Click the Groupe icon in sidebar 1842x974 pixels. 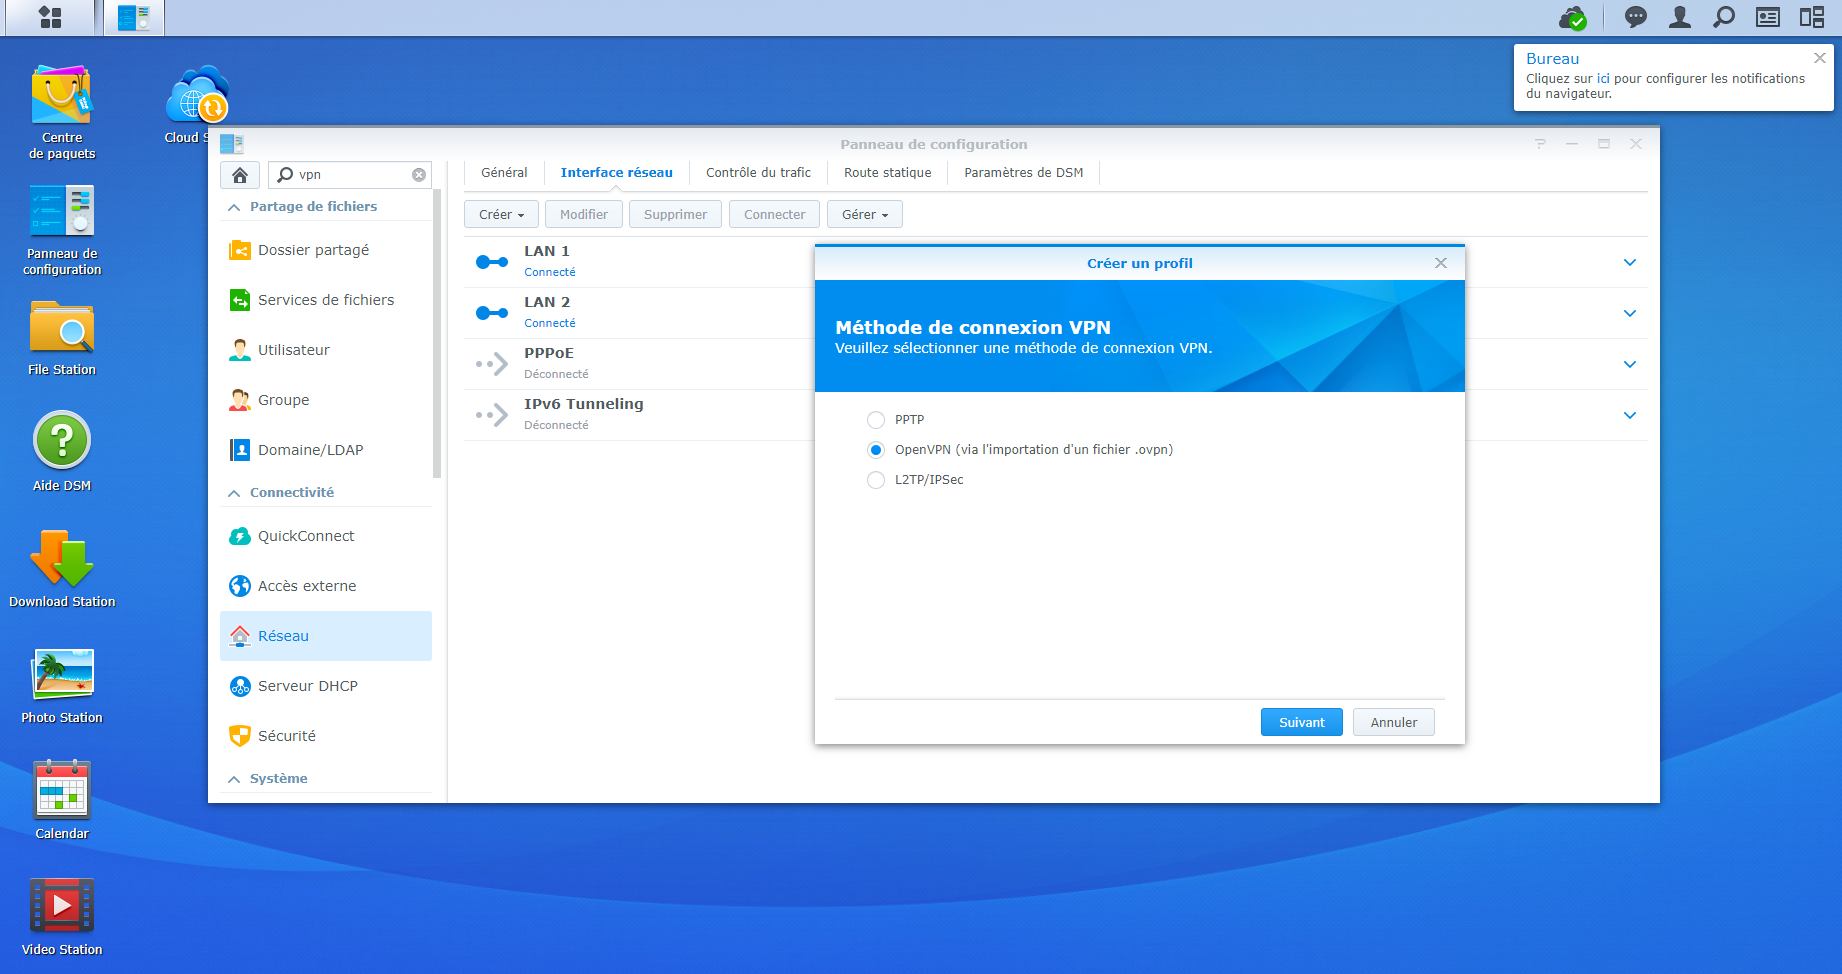click(x=240, y=400)
